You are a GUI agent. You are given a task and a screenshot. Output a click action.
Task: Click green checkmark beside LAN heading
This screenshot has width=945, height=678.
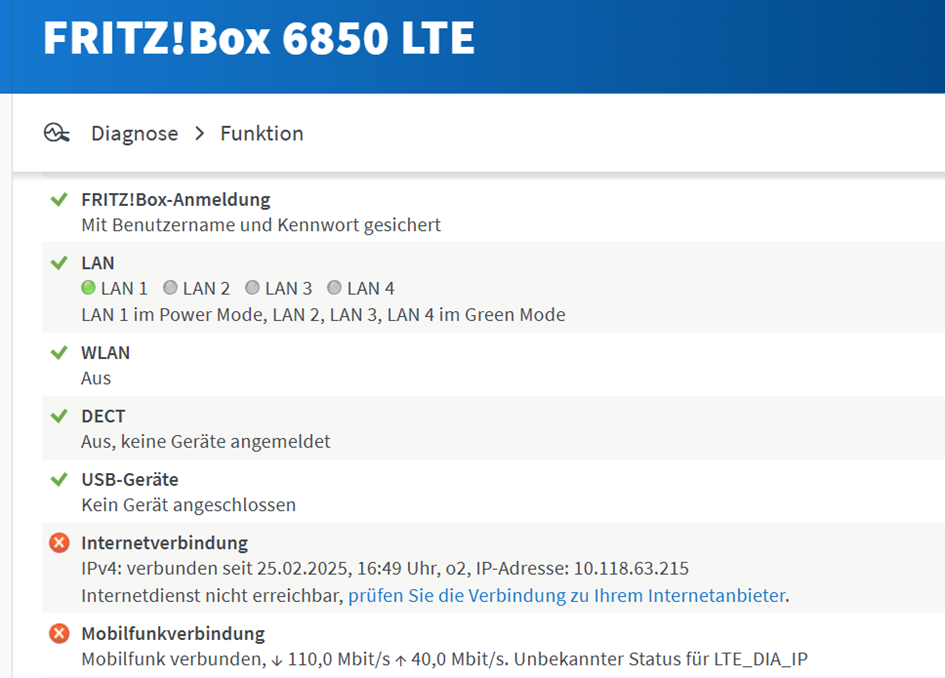click(59, 263)
